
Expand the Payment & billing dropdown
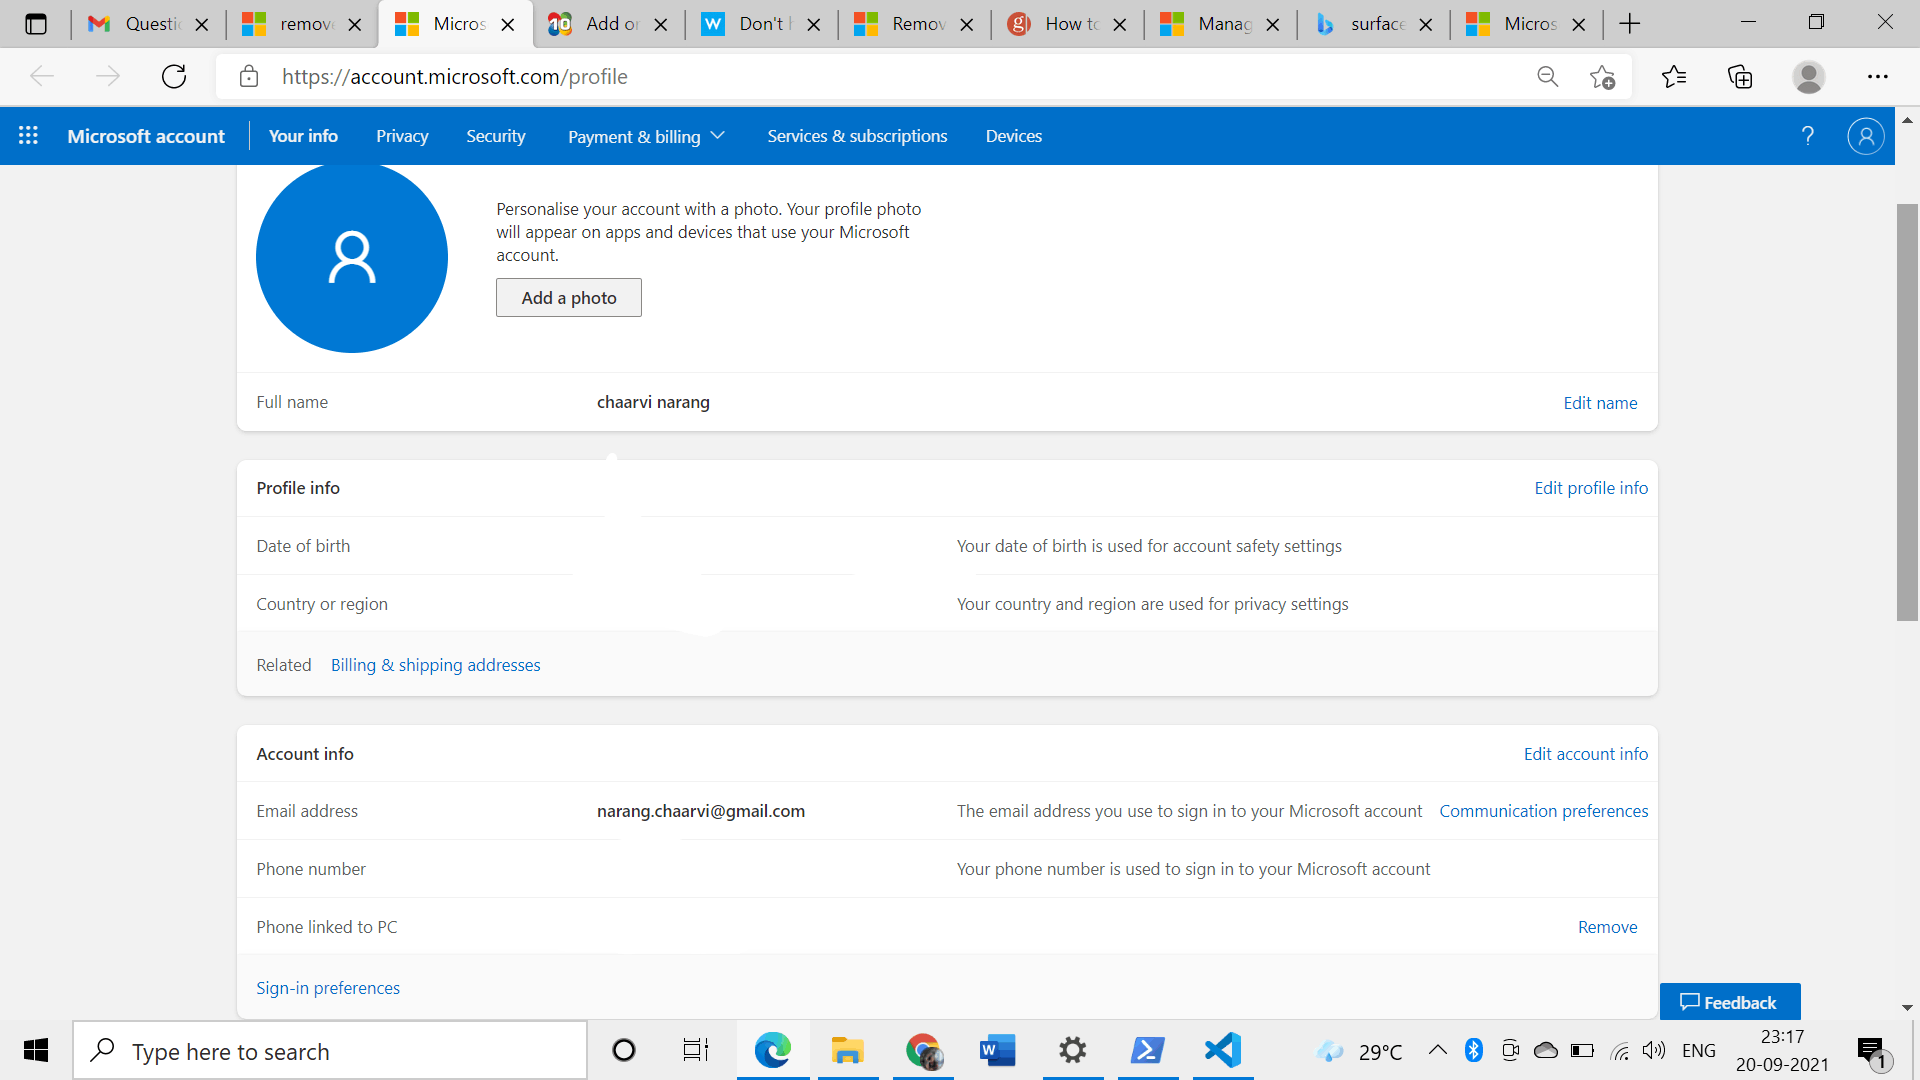click(646, 136)
